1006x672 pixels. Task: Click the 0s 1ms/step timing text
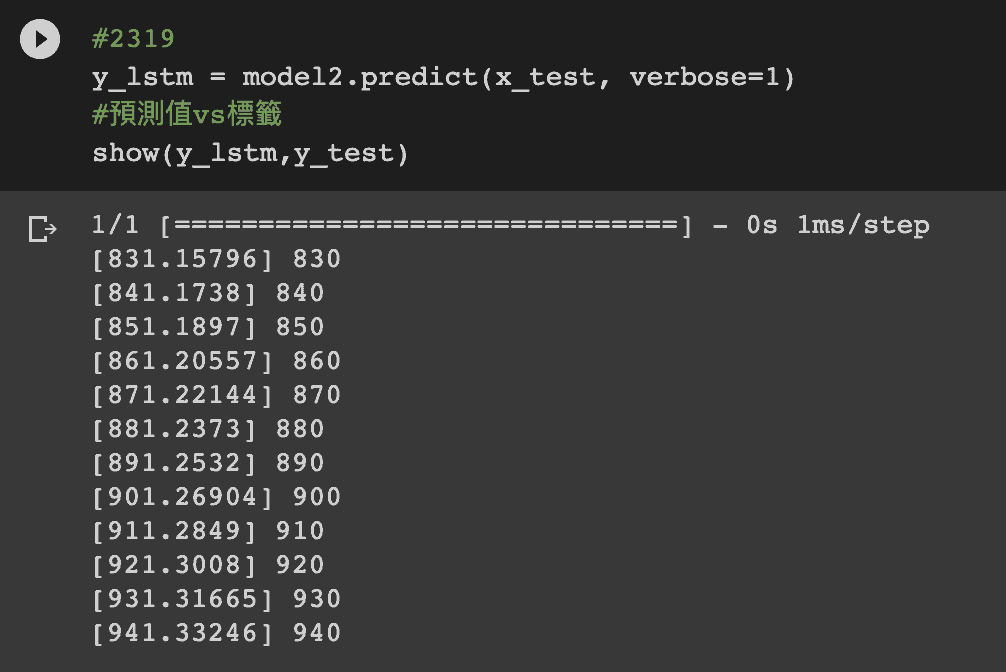point(837,225)
